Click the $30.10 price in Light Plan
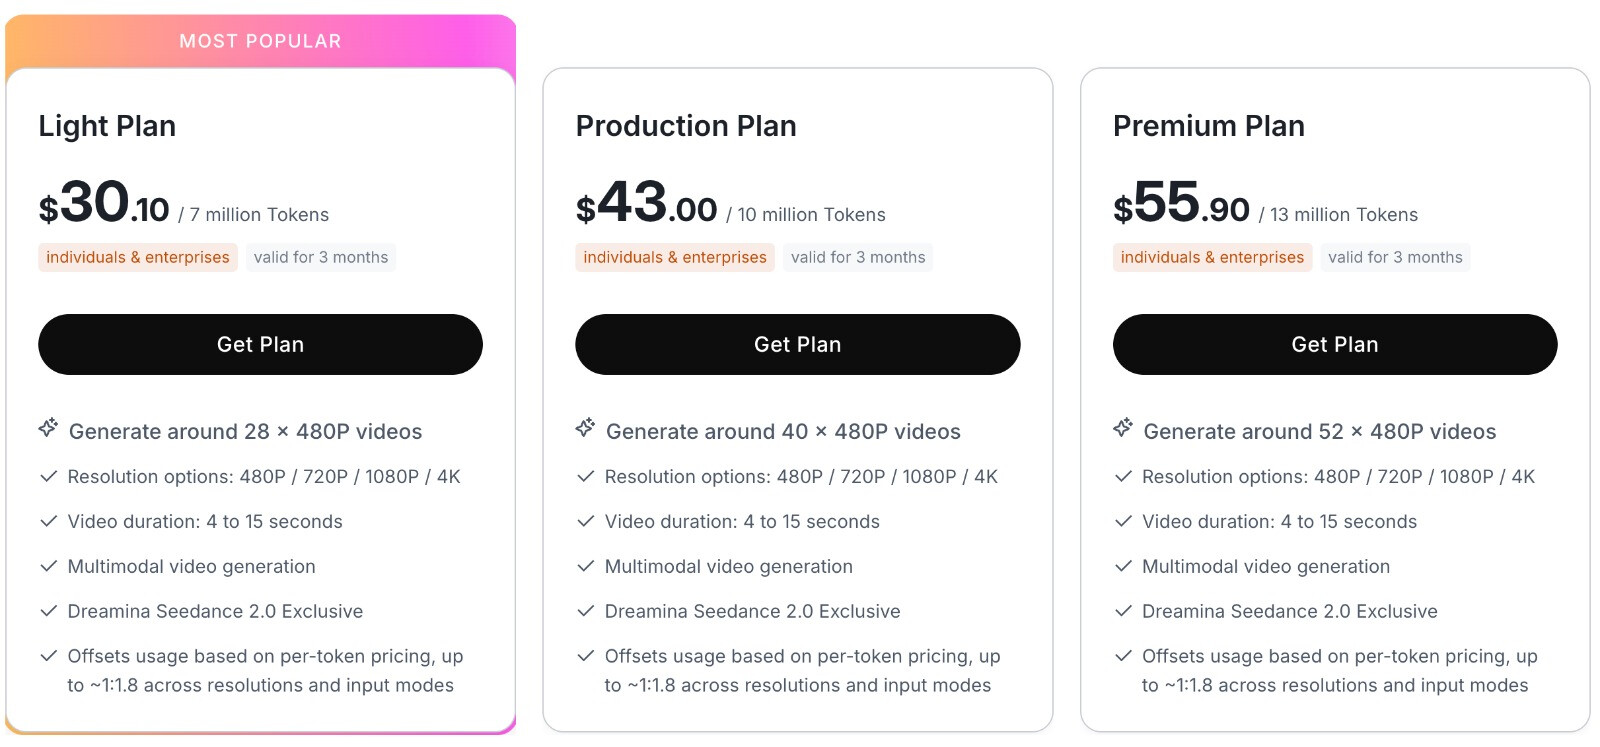 104,203
